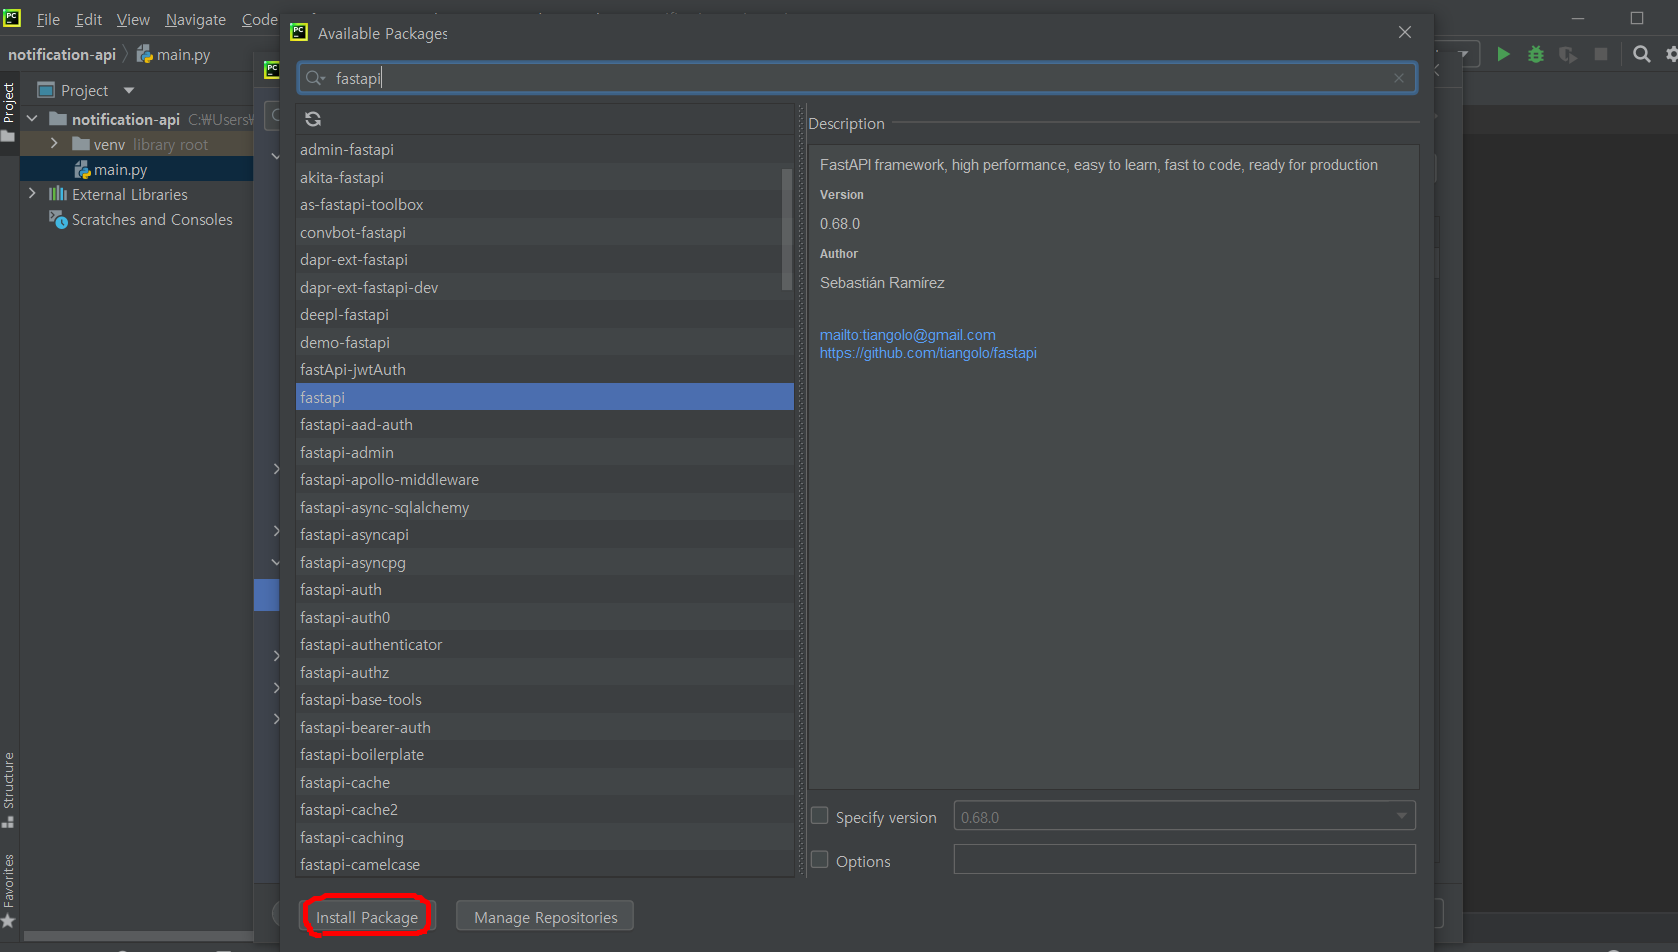Expand External Libraries node
The width and height of the screenshot is (1678, 952).
(32, 194)
